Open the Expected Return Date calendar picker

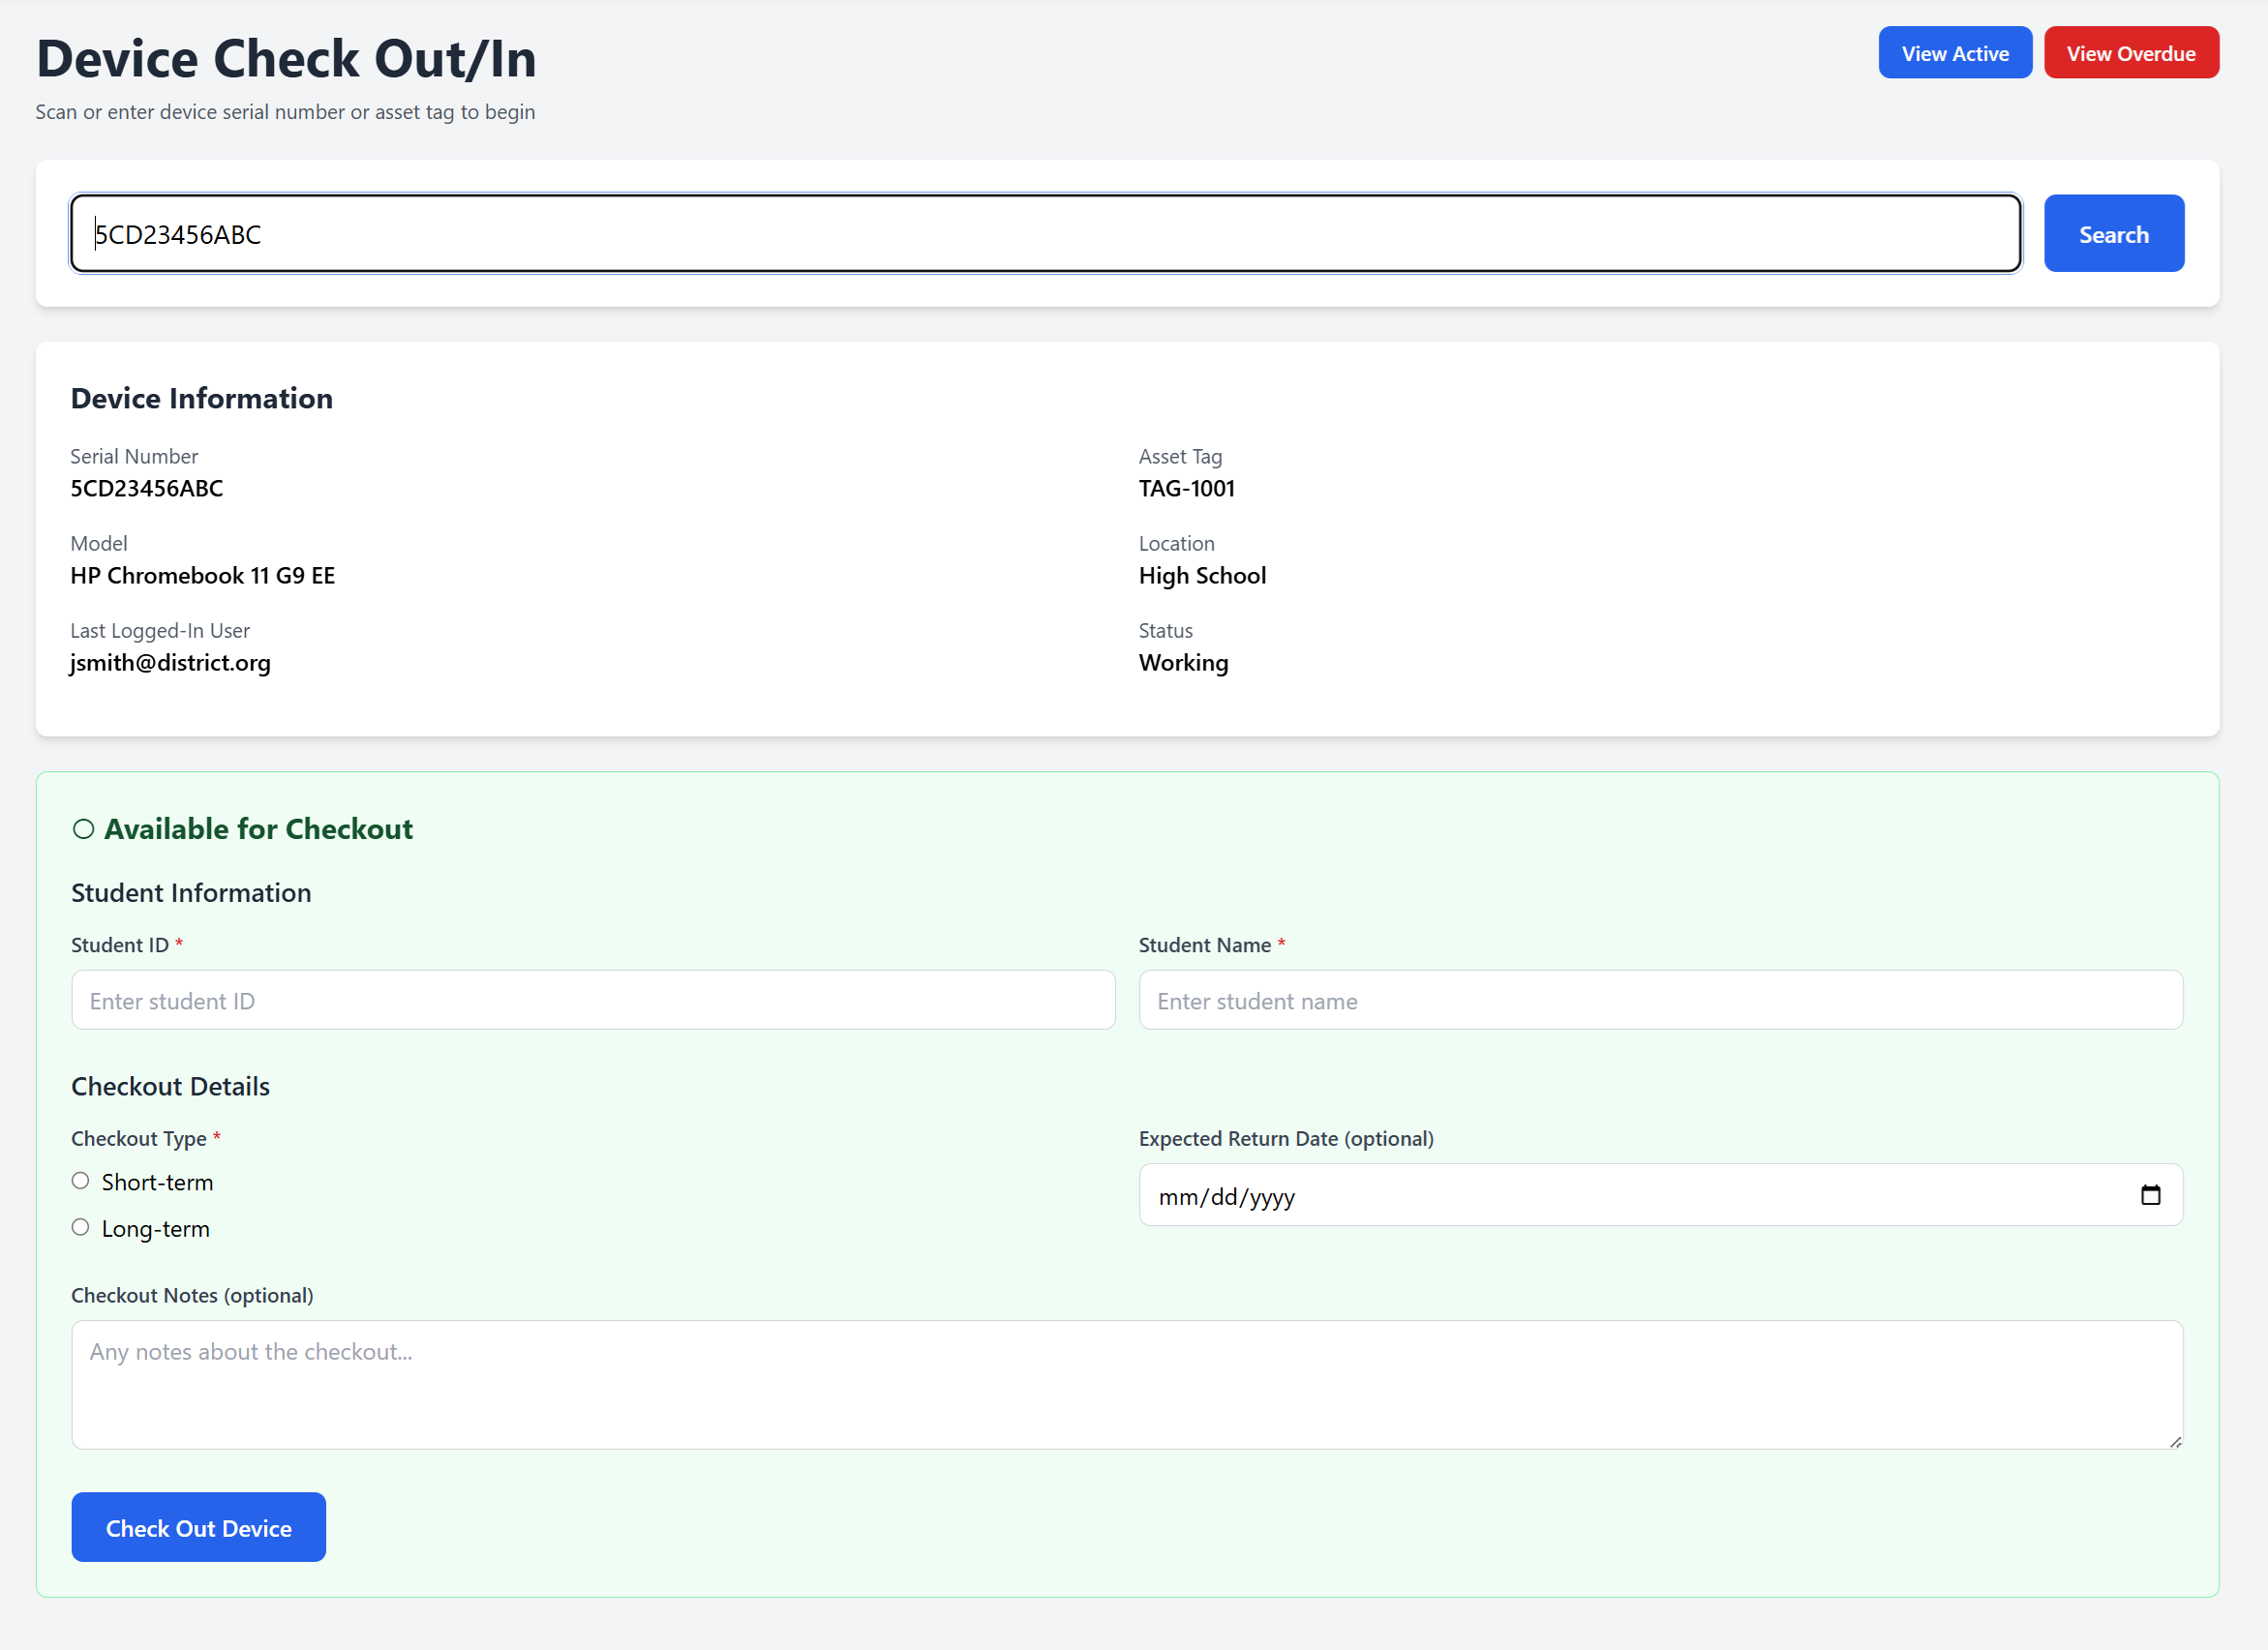click(x=2150, y=1195)
